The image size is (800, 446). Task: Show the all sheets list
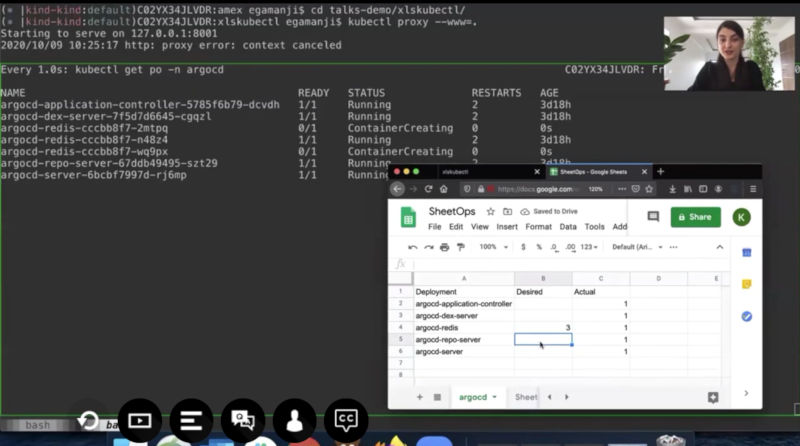tap(437, 397)
